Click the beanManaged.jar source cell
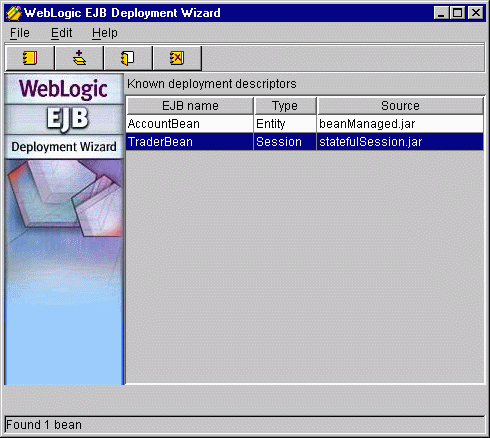The image size is (490, 438). coord(400,124)
